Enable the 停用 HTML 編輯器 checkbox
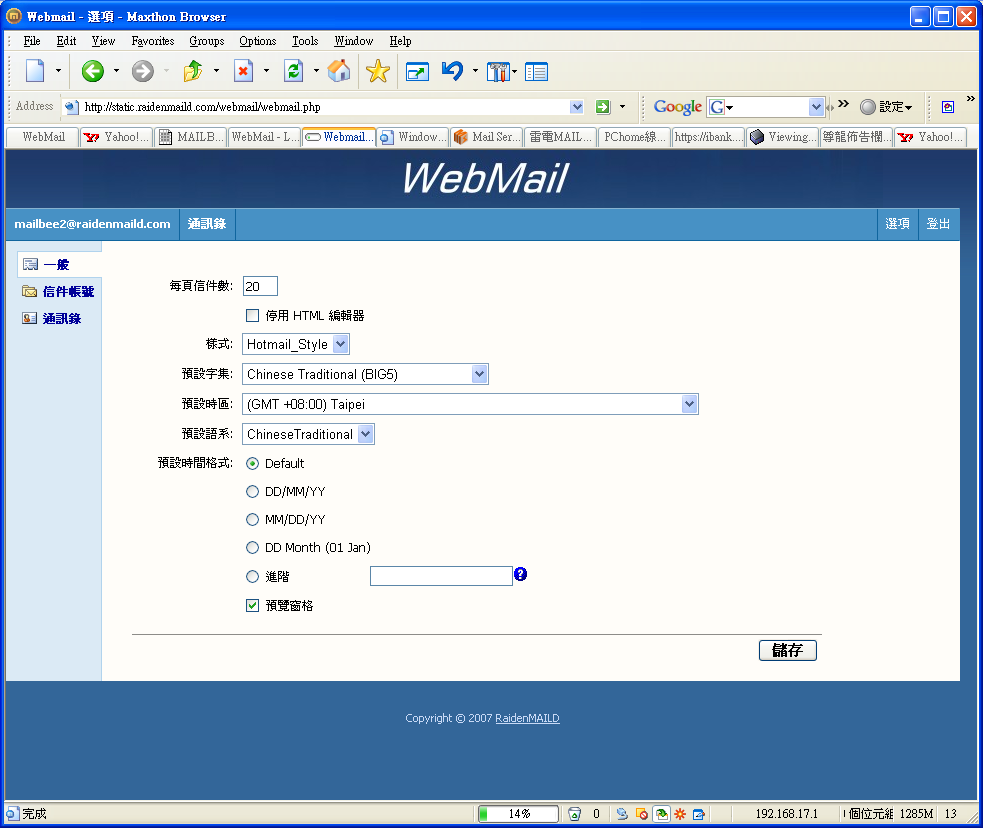 point(253,316)
